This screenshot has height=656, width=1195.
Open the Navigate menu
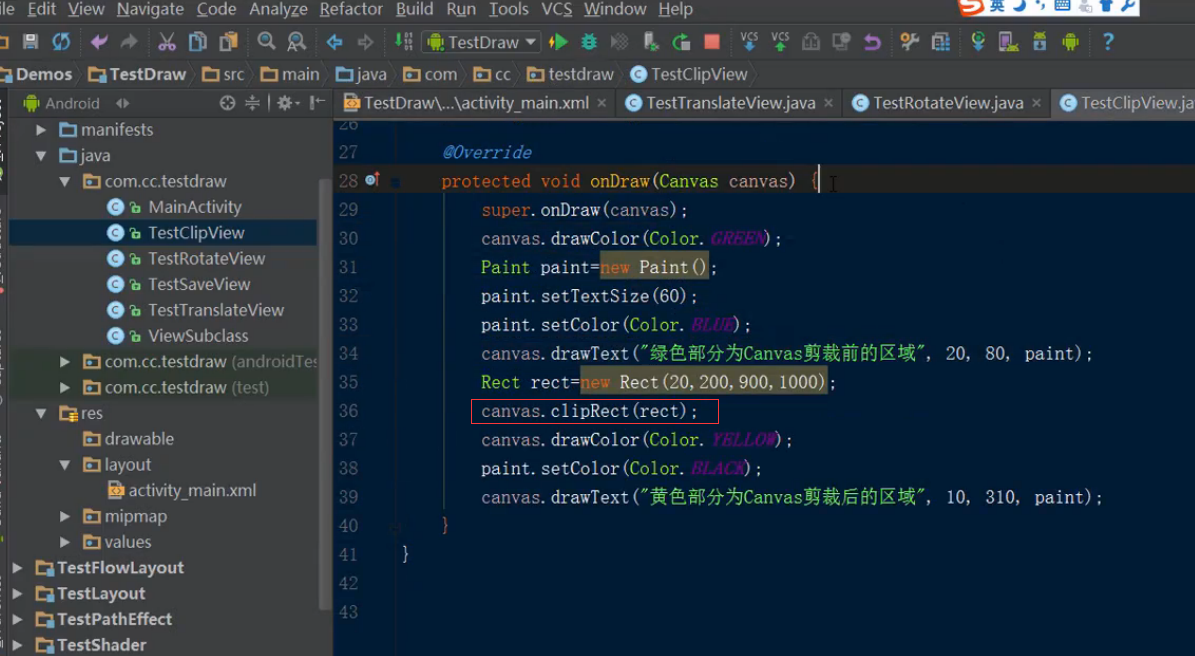point(149,9)
